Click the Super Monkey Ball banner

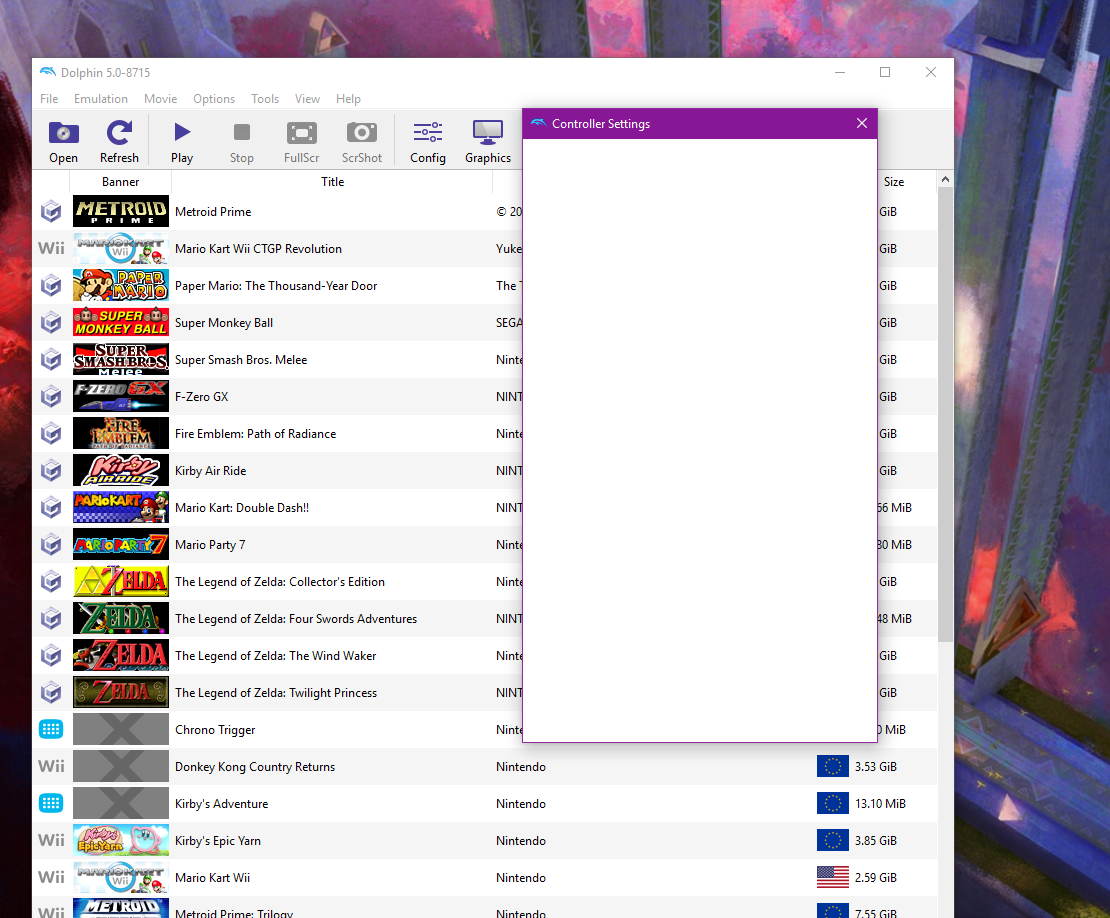coord(121,322)
